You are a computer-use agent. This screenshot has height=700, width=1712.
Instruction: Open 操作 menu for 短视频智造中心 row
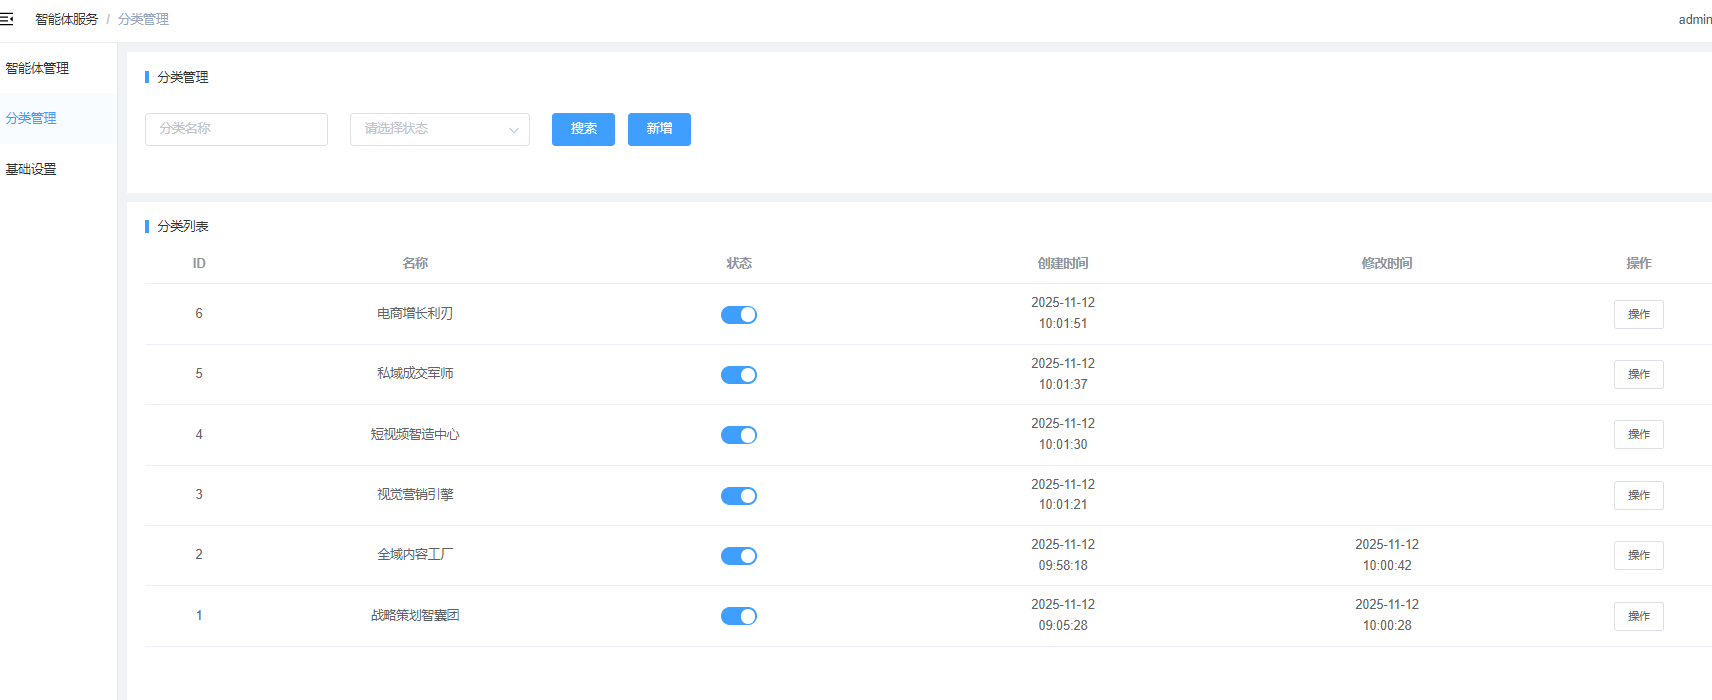point(1638,435)
